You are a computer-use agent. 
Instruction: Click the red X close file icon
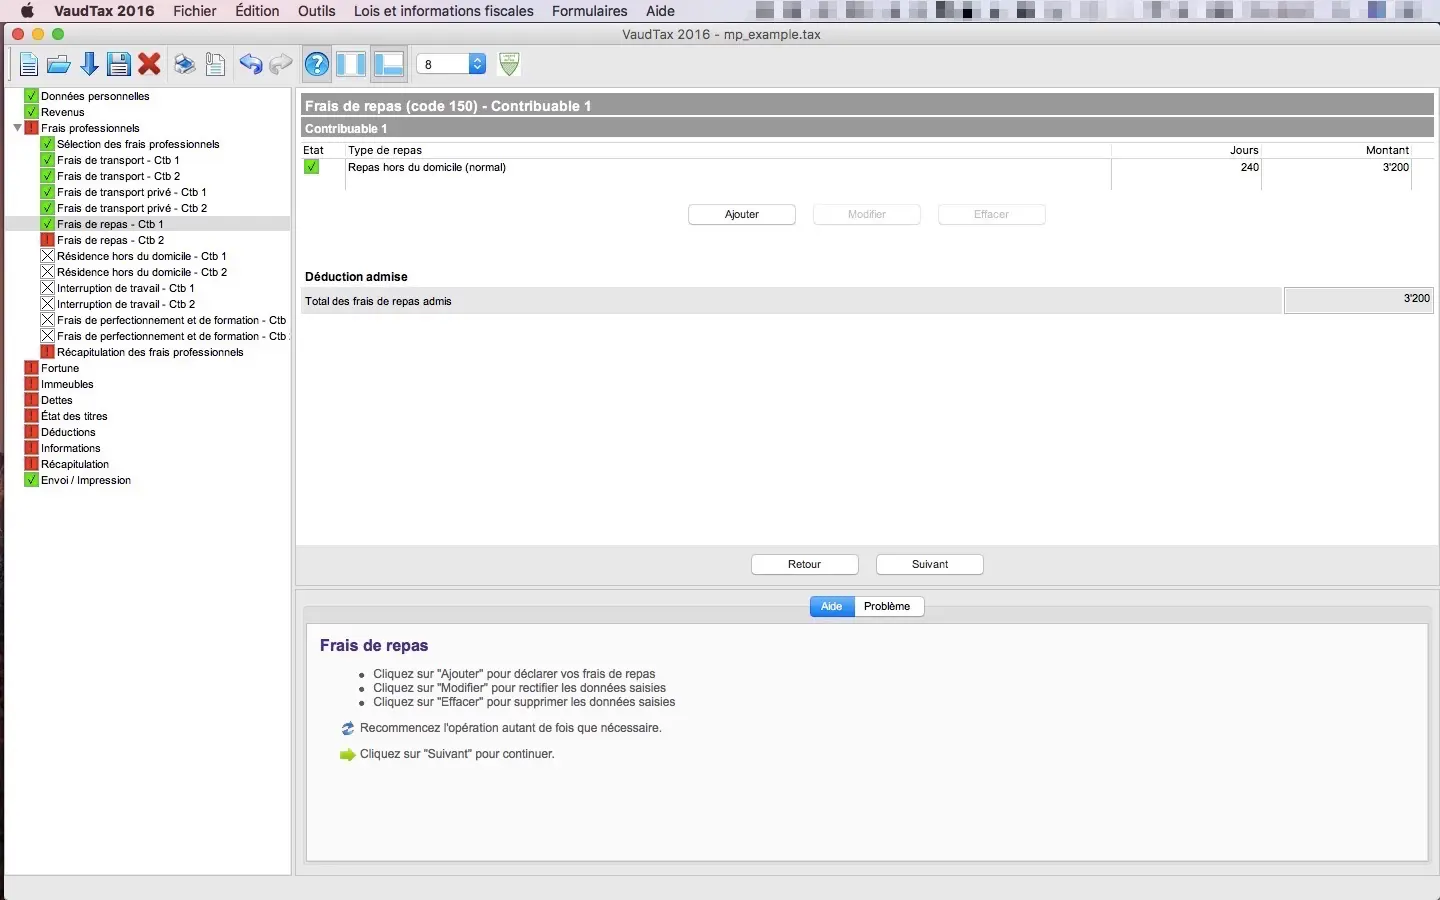tap(150, 65)
